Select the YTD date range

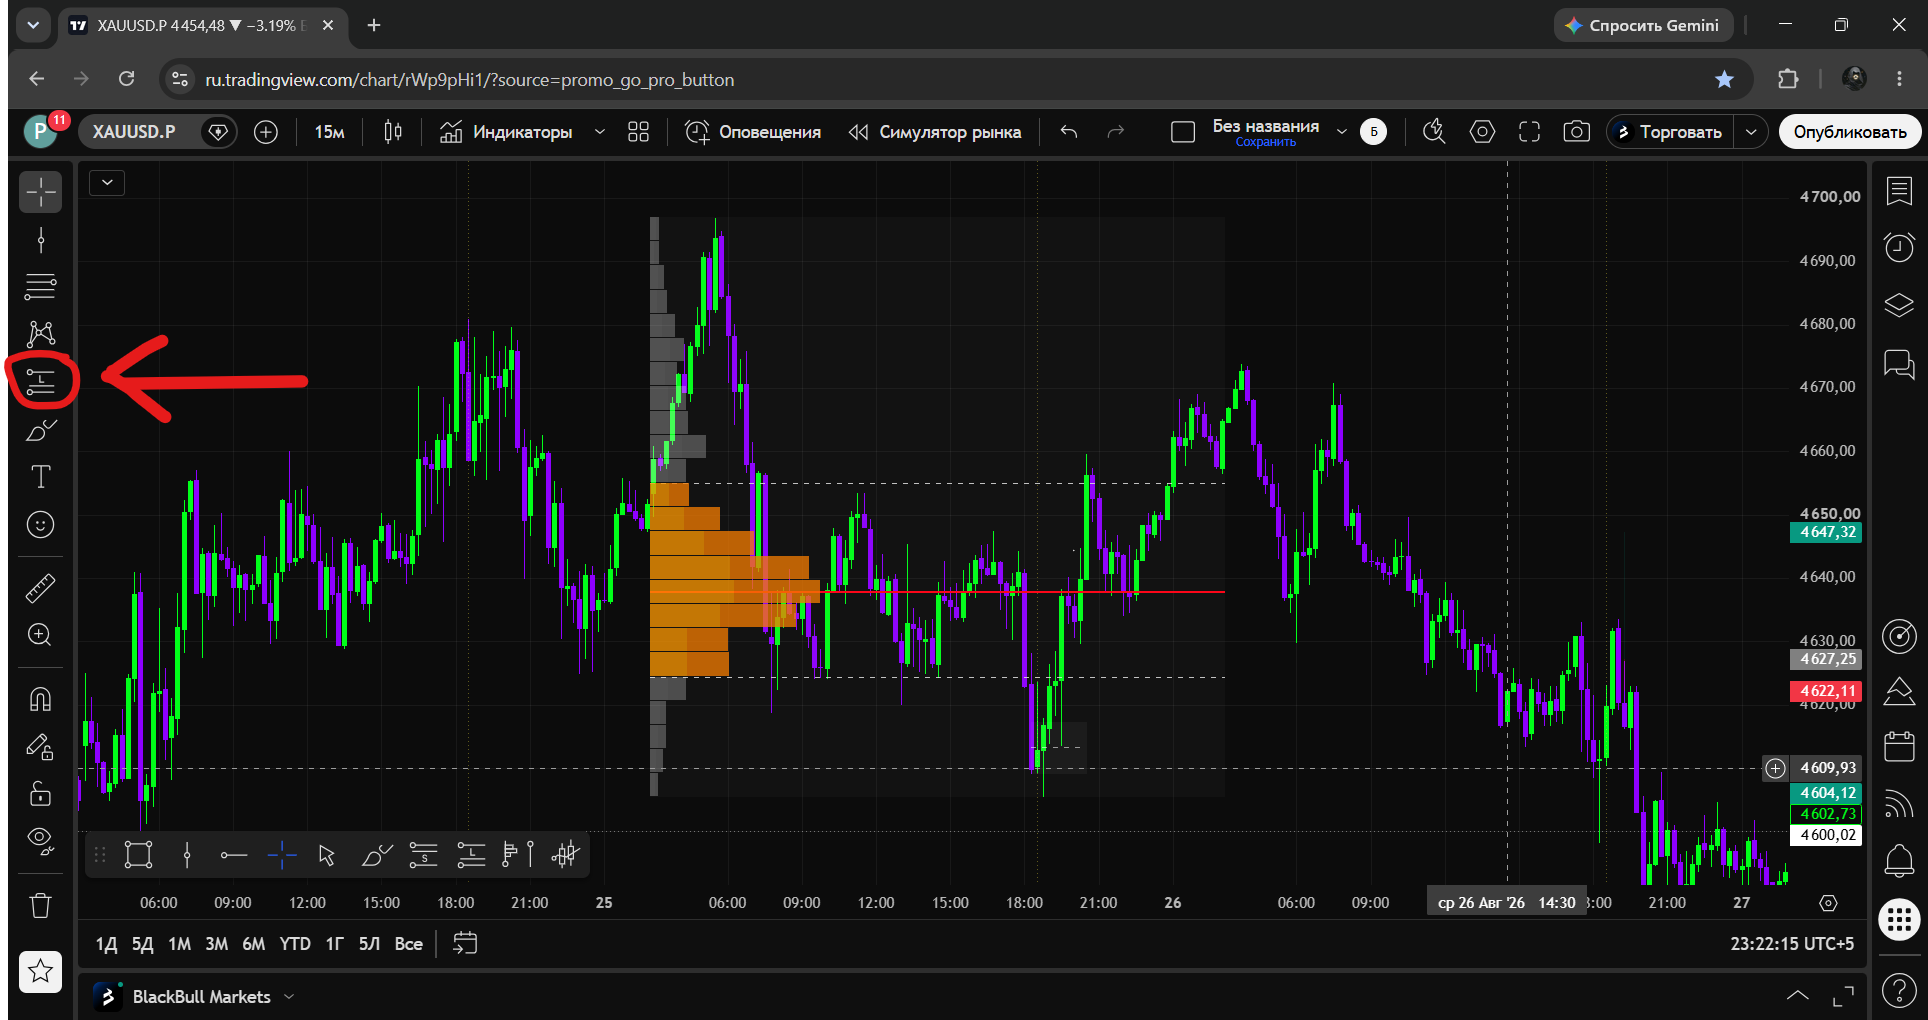coord(295,944)
